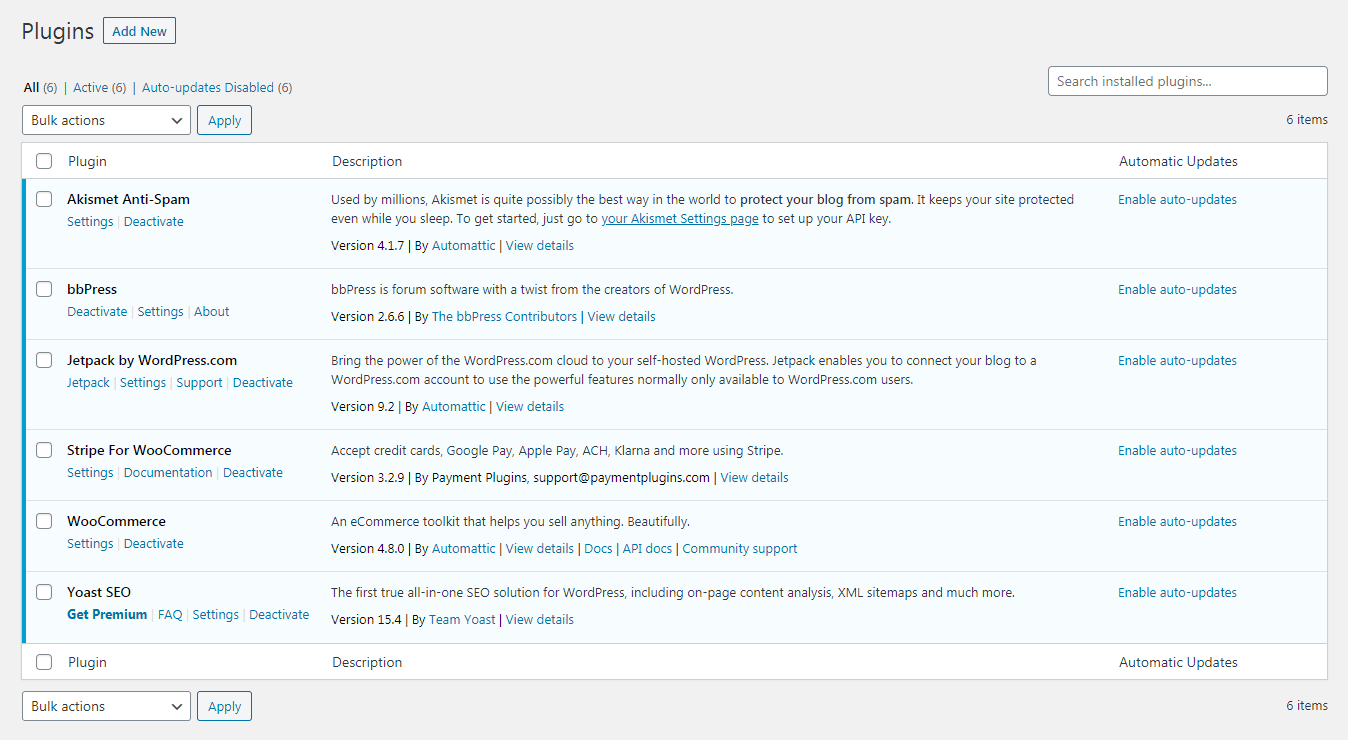
Task: Focus the Search installed plugins field
Action: pyautogui.click(x=1187, y=81)
